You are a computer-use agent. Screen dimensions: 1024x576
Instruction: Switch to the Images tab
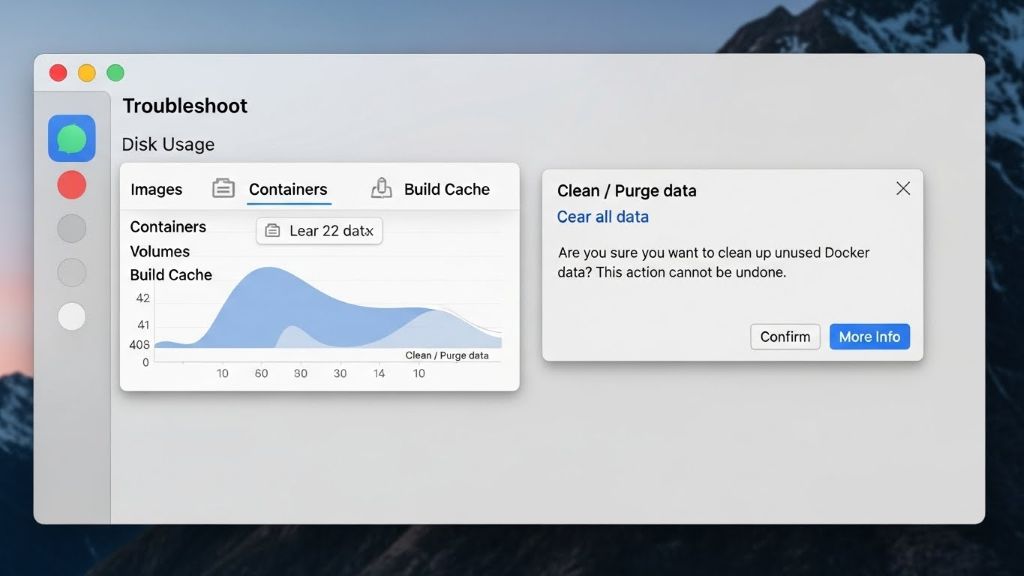coord(155,189)
